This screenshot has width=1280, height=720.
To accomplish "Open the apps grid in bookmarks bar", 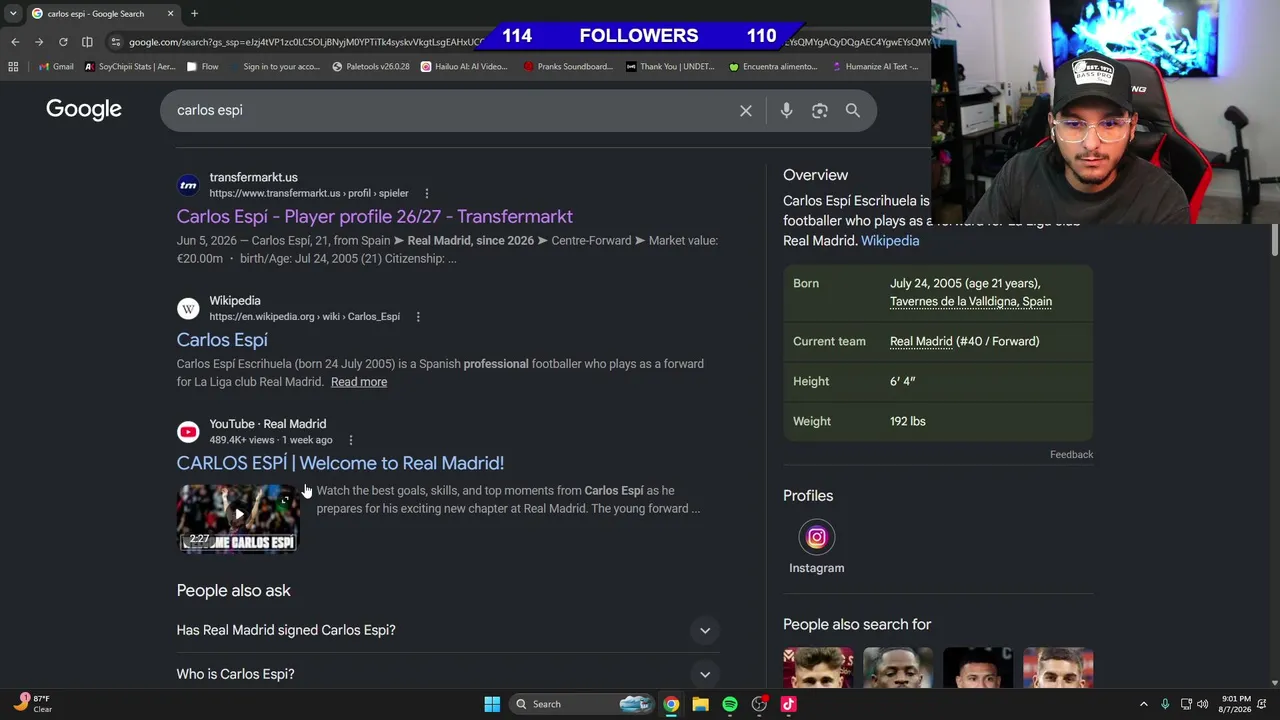I will coord(13,67).
